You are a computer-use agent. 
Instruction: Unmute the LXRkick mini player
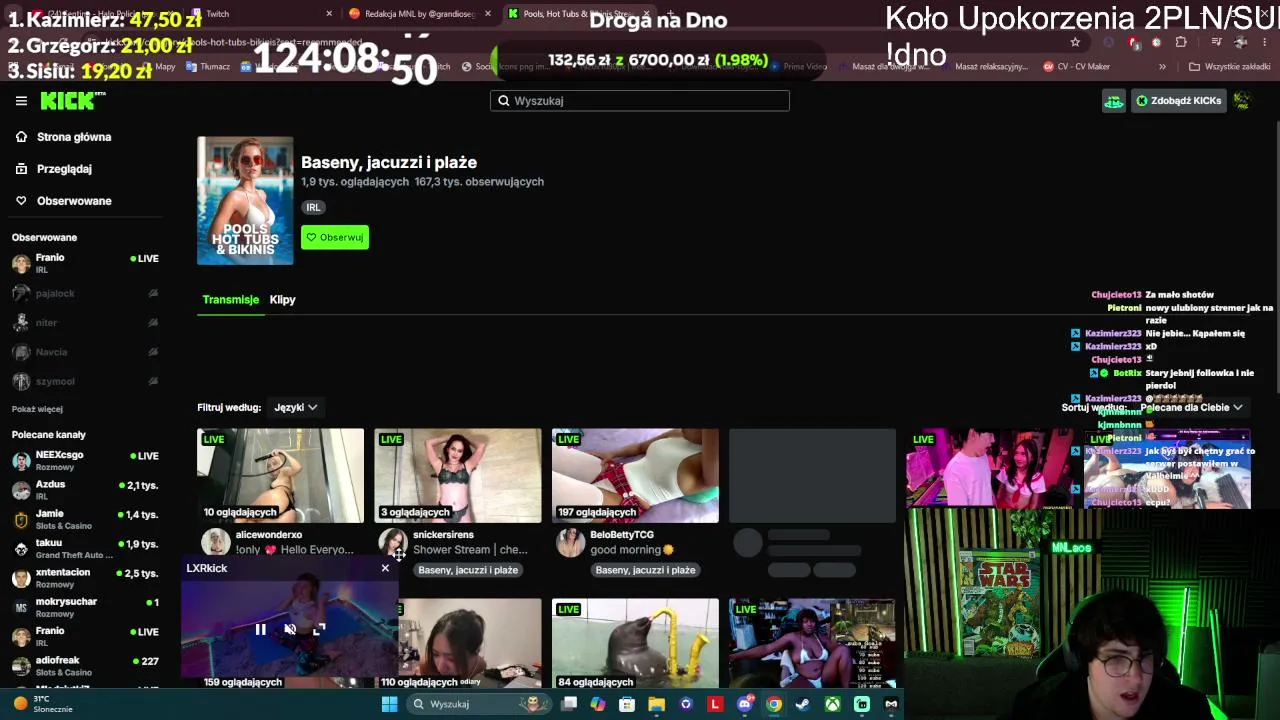pos(289,629)
